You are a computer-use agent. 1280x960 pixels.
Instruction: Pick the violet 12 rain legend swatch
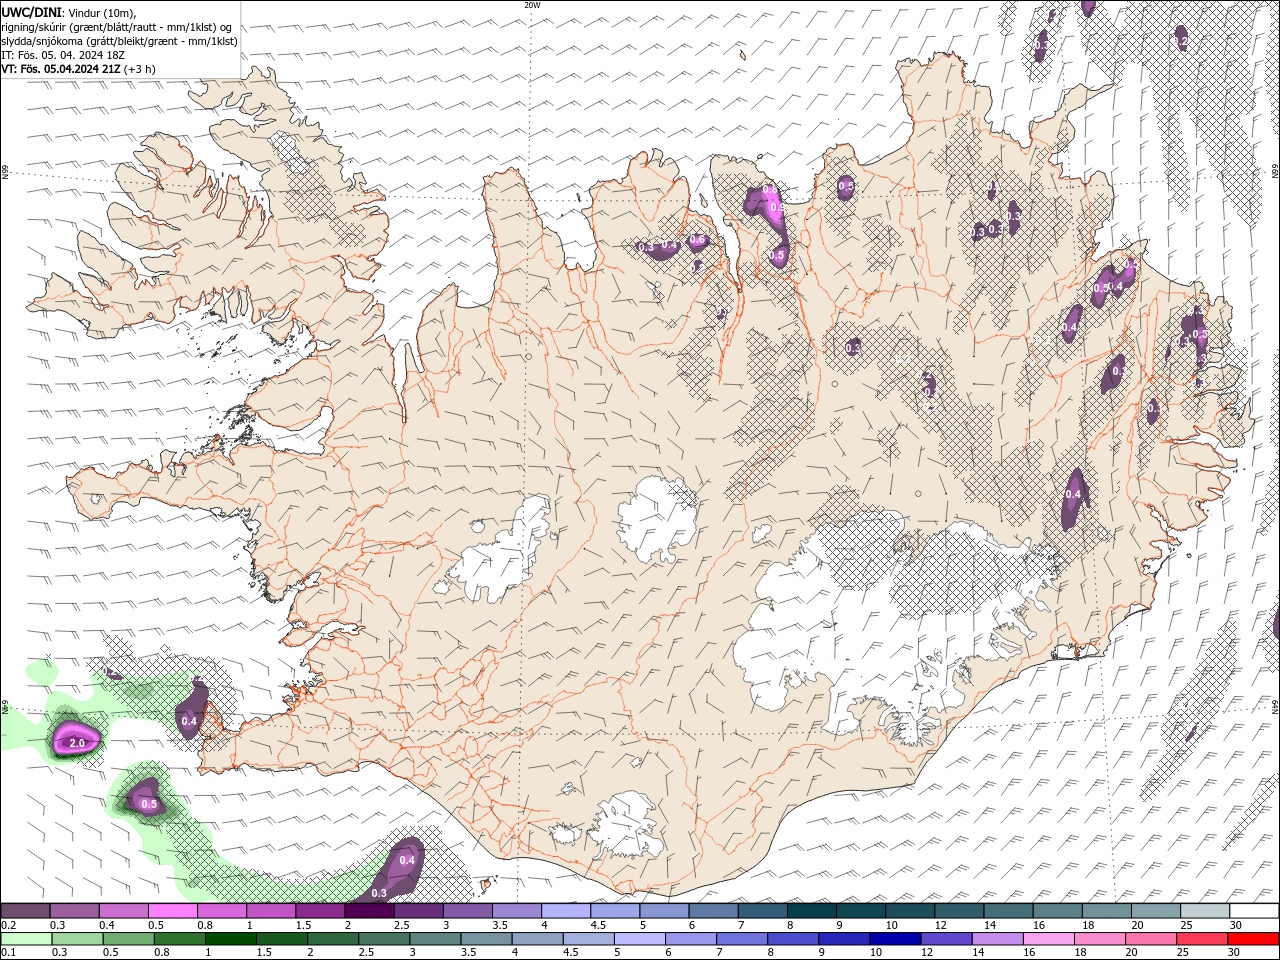click(x=946, y=939)
